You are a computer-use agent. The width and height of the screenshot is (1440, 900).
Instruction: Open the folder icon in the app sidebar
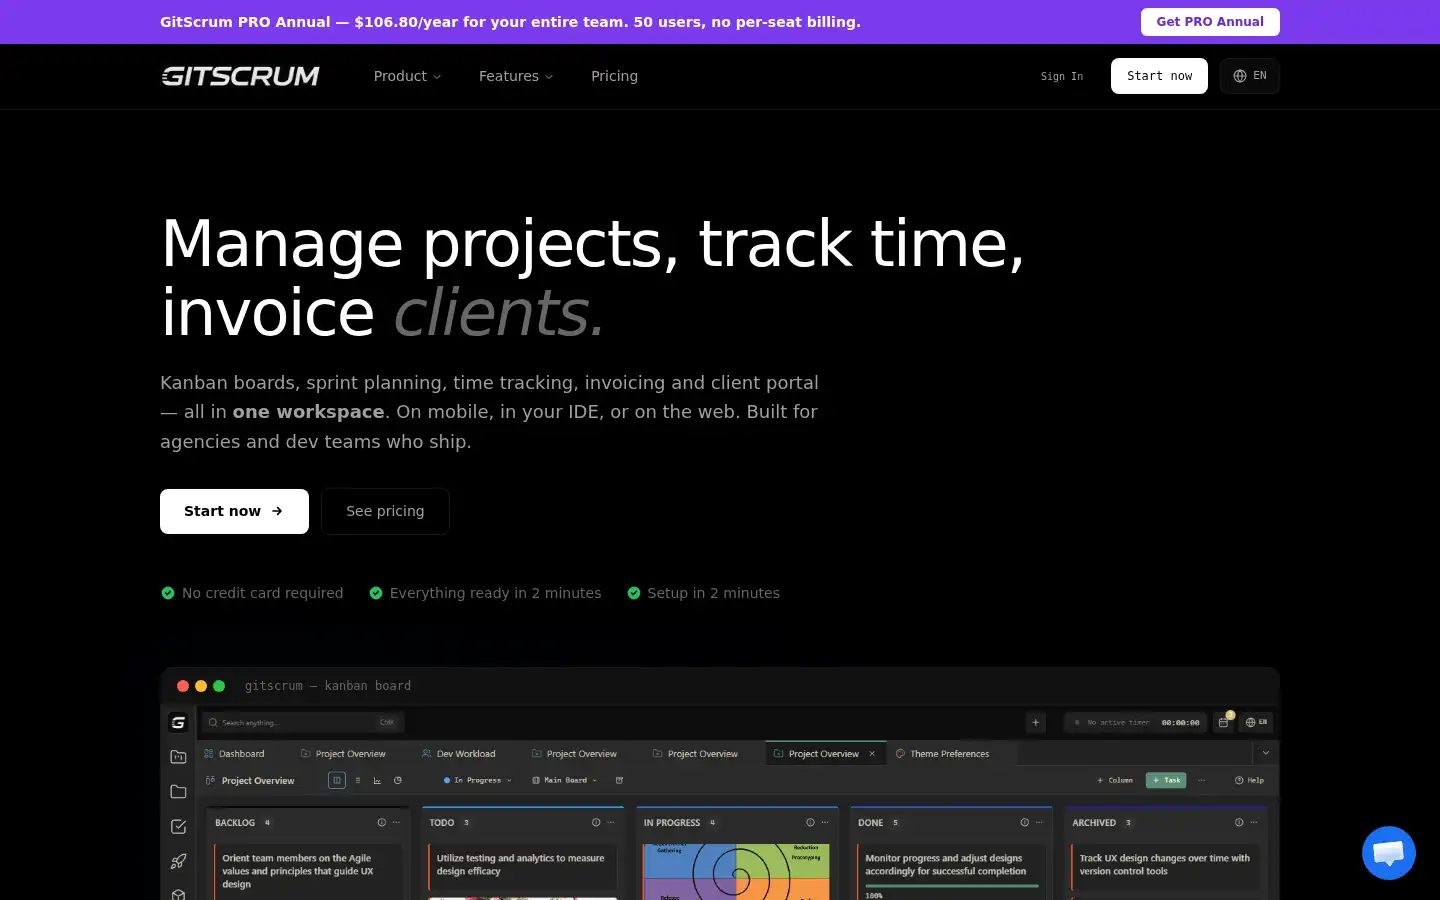178,792
